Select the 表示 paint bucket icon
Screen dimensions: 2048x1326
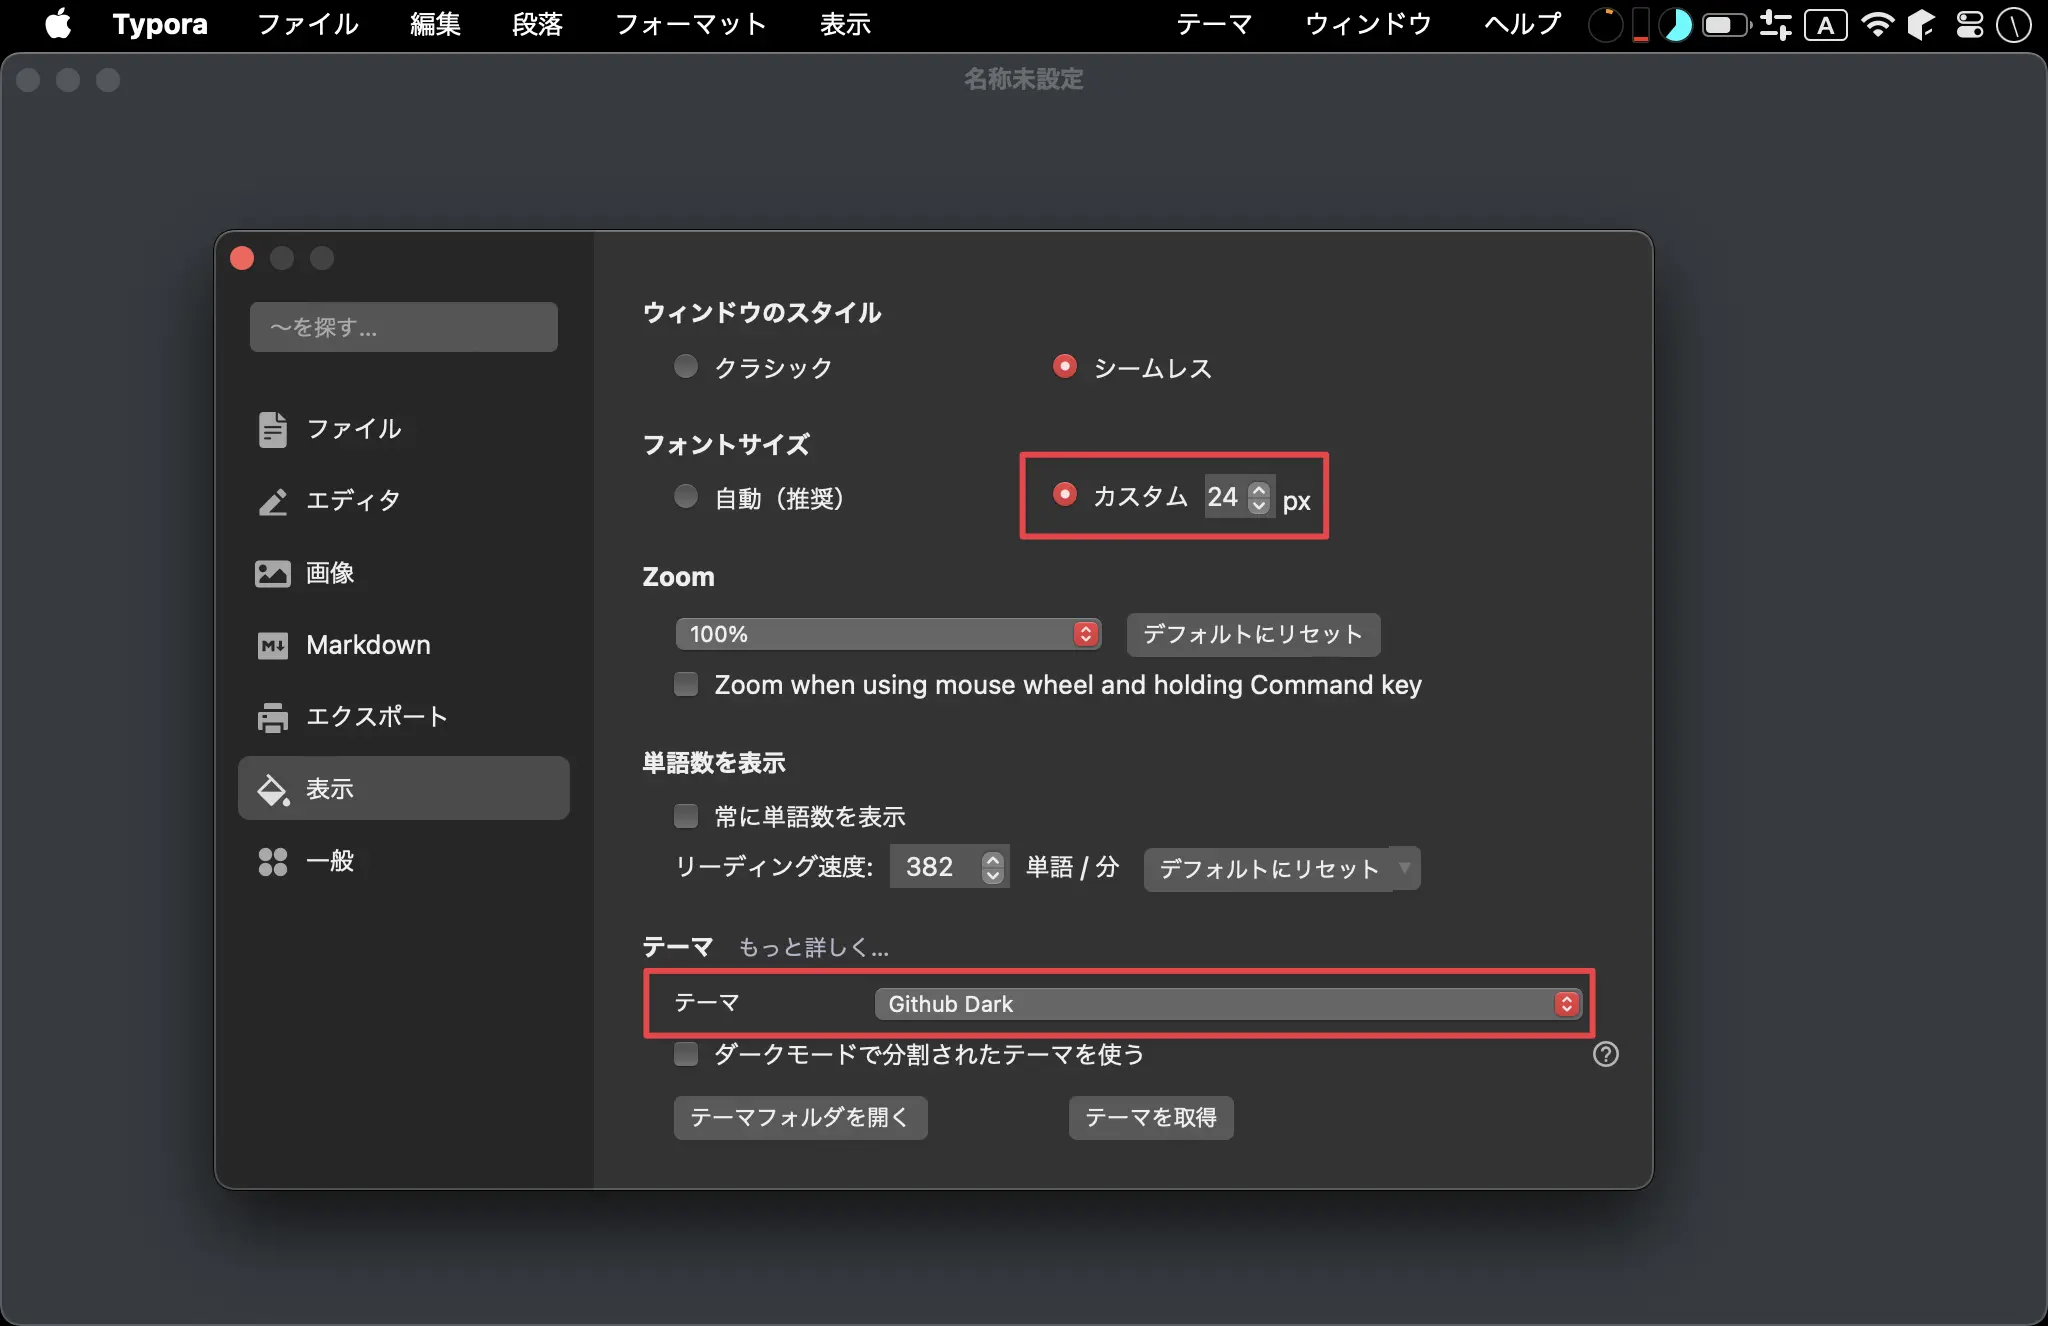click(272, 789)
